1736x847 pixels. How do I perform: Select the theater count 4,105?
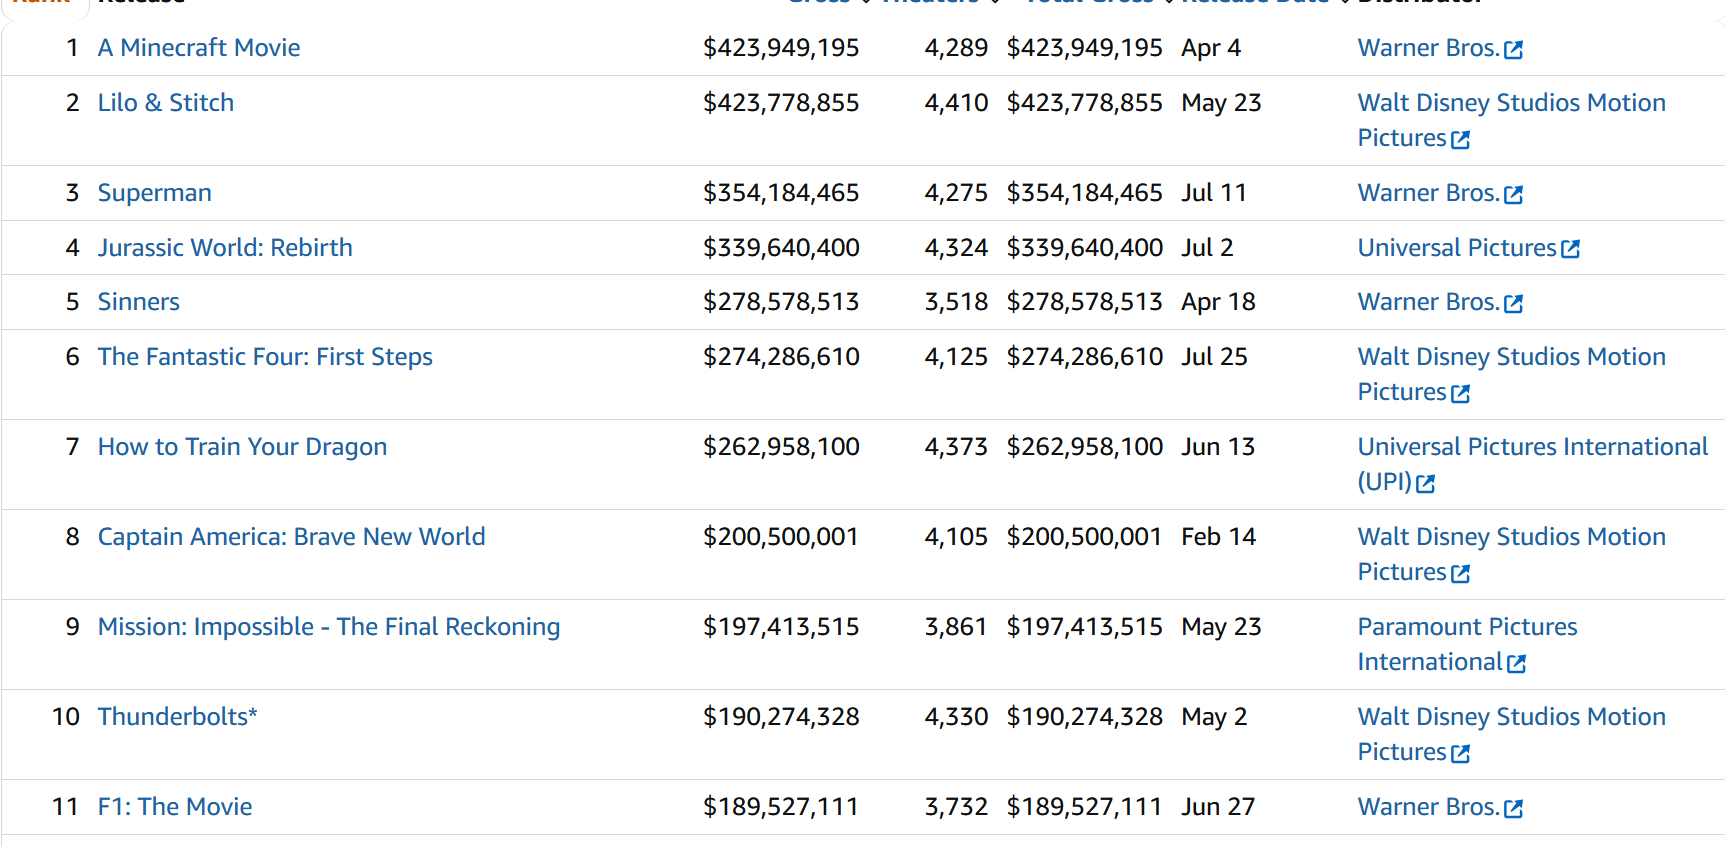tap(956, 537)
